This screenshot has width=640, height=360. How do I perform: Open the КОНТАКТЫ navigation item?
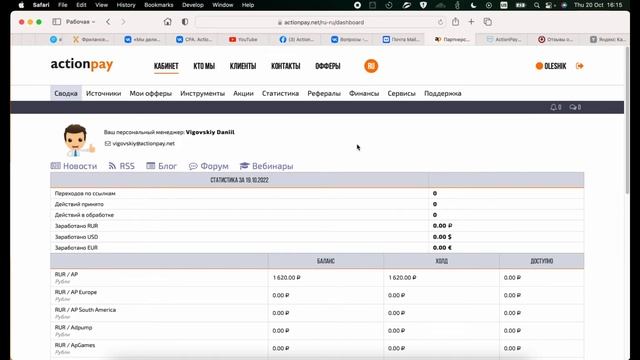pos(286,66)
